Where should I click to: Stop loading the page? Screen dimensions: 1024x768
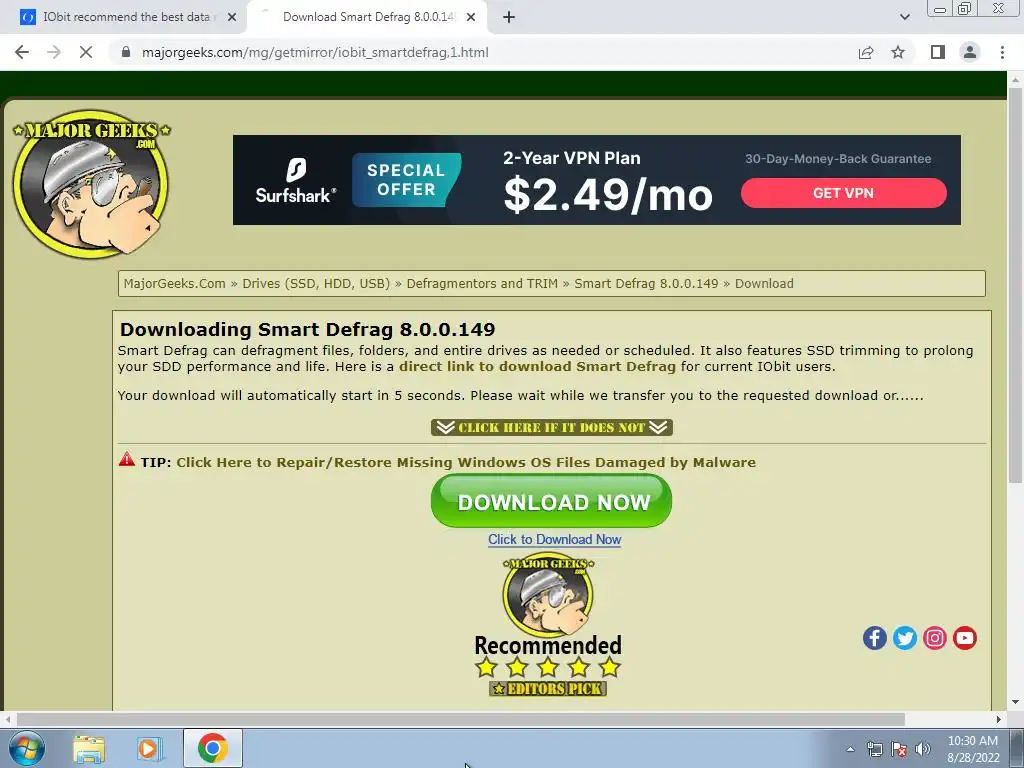click(x=86, y=52)
